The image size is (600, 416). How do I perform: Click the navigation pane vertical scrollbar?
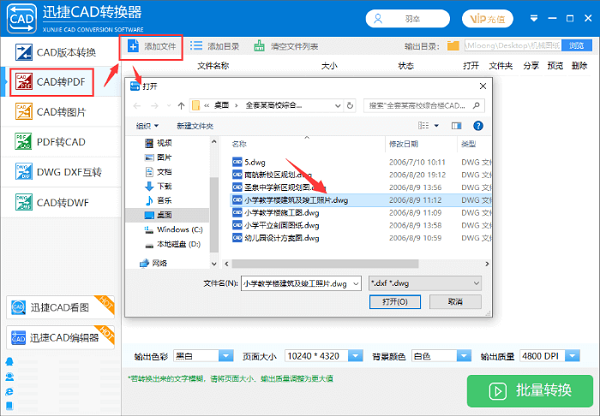[x=214, y=214]
